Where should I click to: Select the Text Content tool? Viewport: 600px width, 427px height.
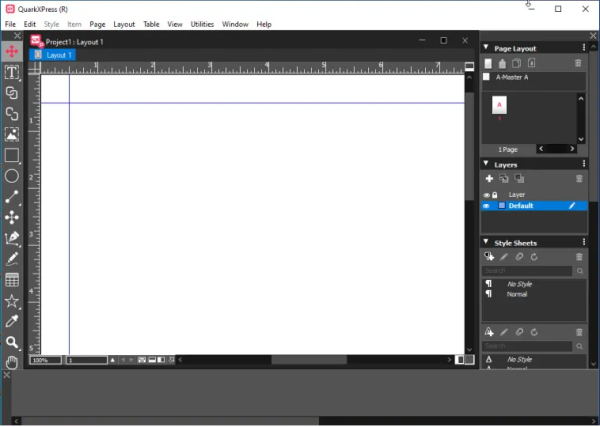(x=12, y=72)
